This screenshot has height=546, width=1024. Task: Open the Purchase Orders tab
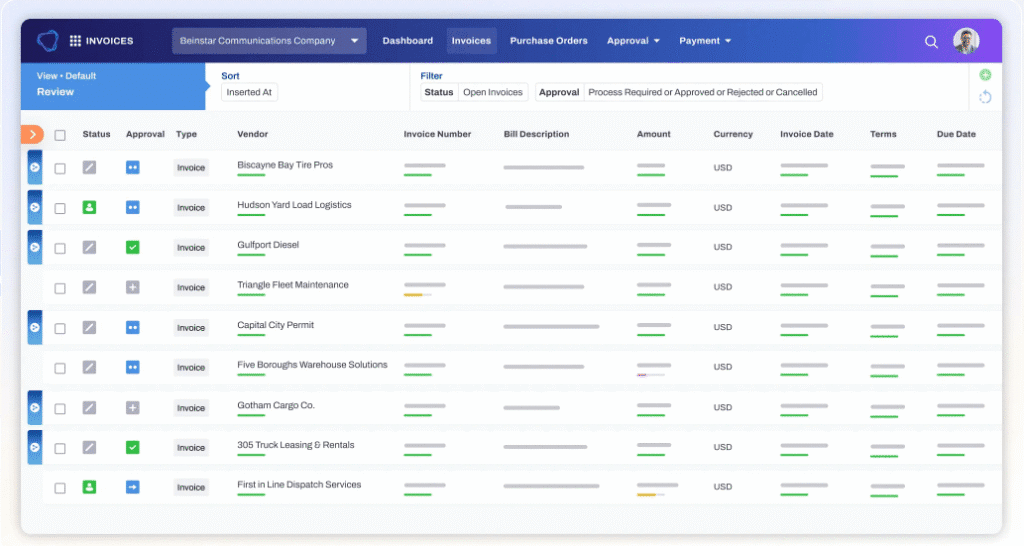tap(549, 40)
